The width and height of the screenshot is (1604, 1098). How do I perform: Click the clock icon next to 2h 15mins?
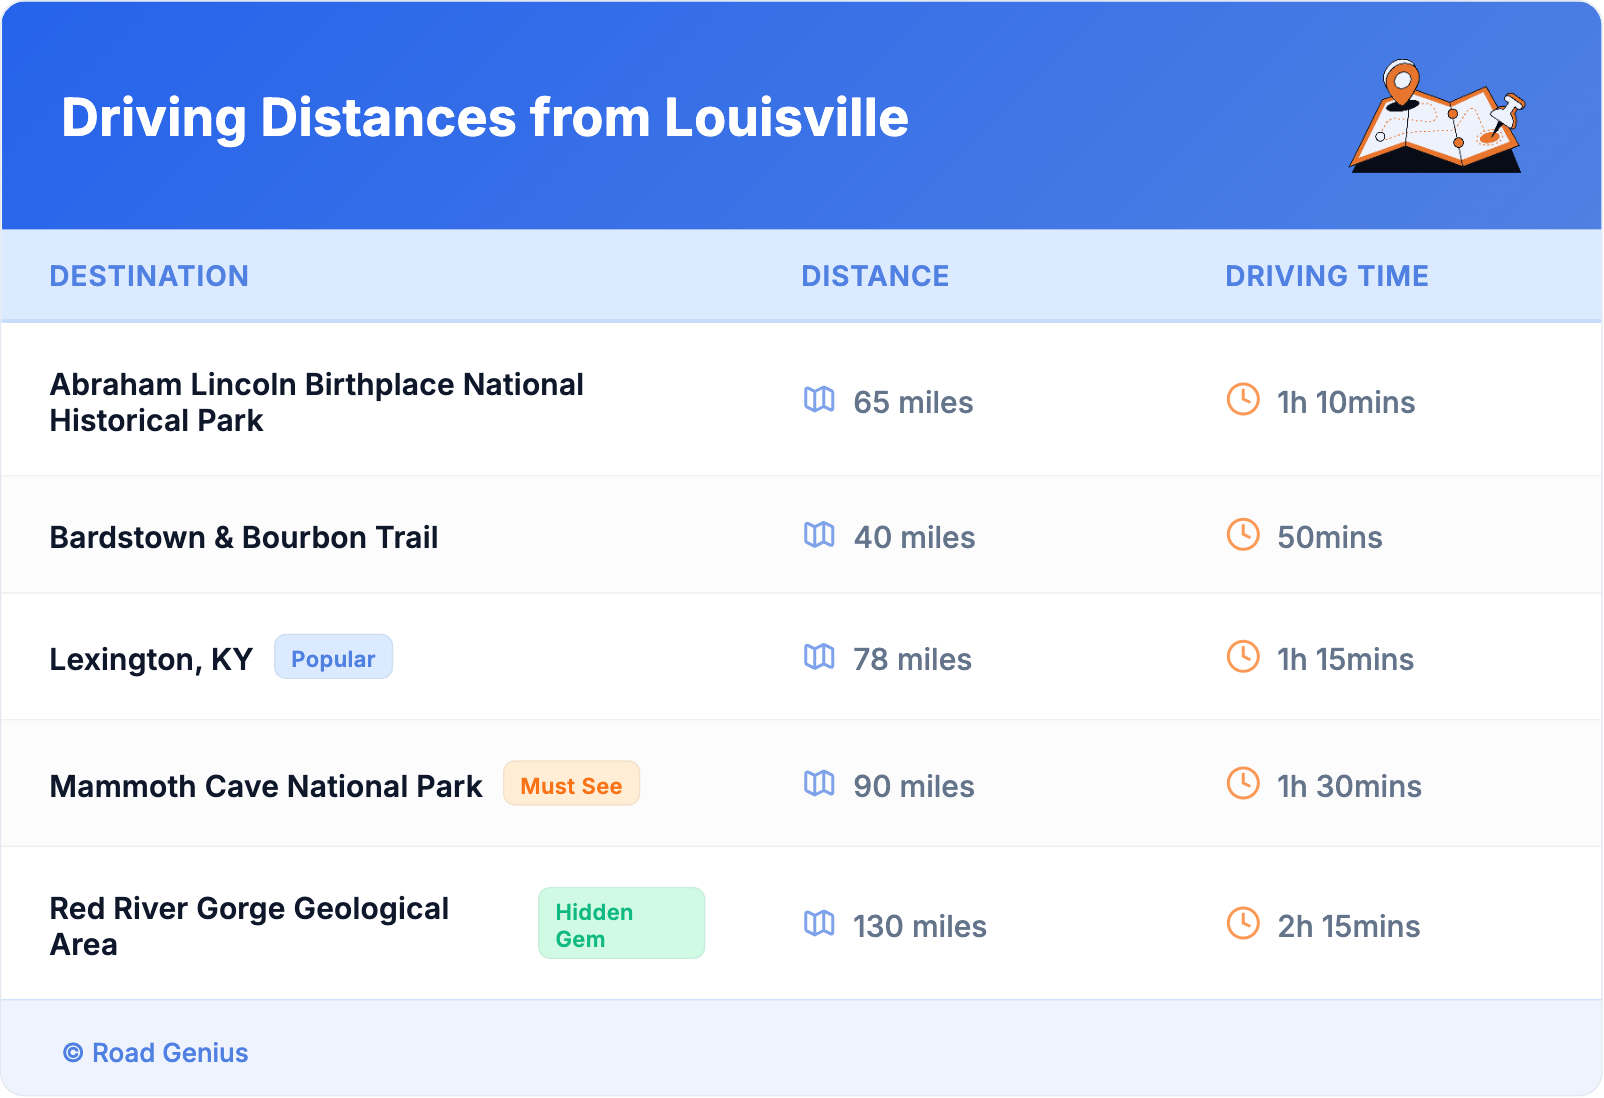tap(1243, 926)
